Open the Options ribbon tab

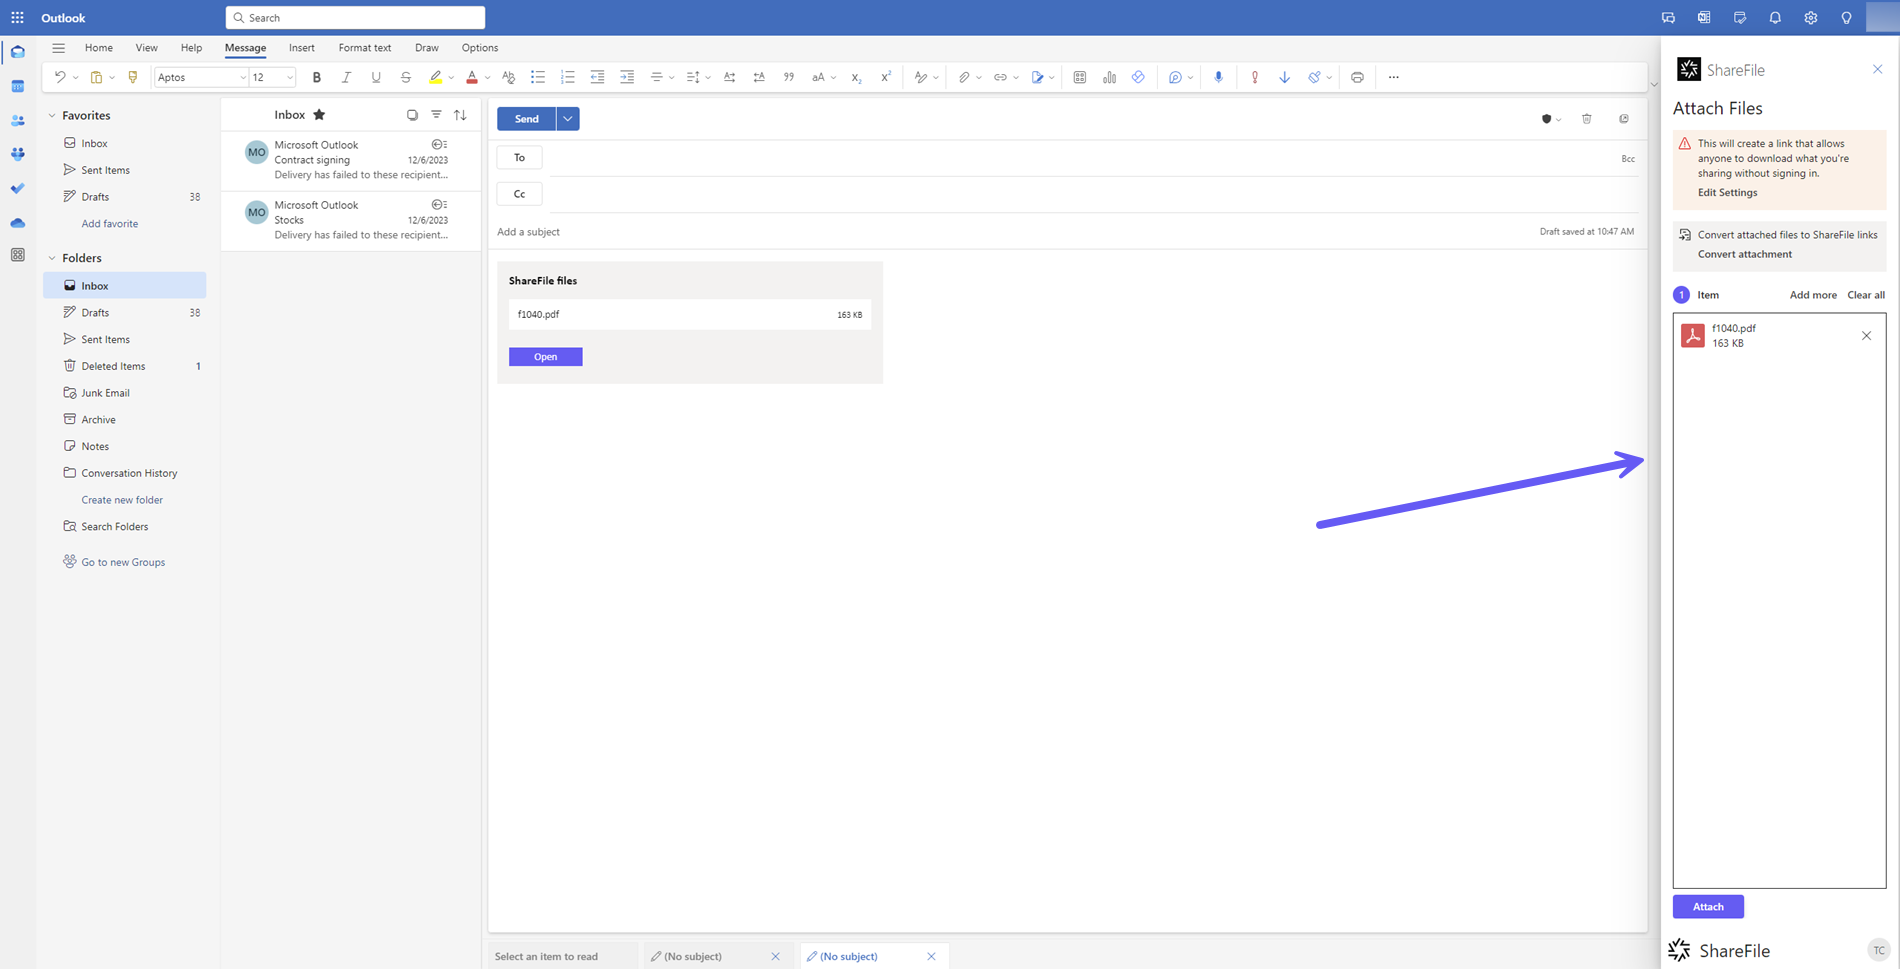pyautogui.click(x=480, y=48)
